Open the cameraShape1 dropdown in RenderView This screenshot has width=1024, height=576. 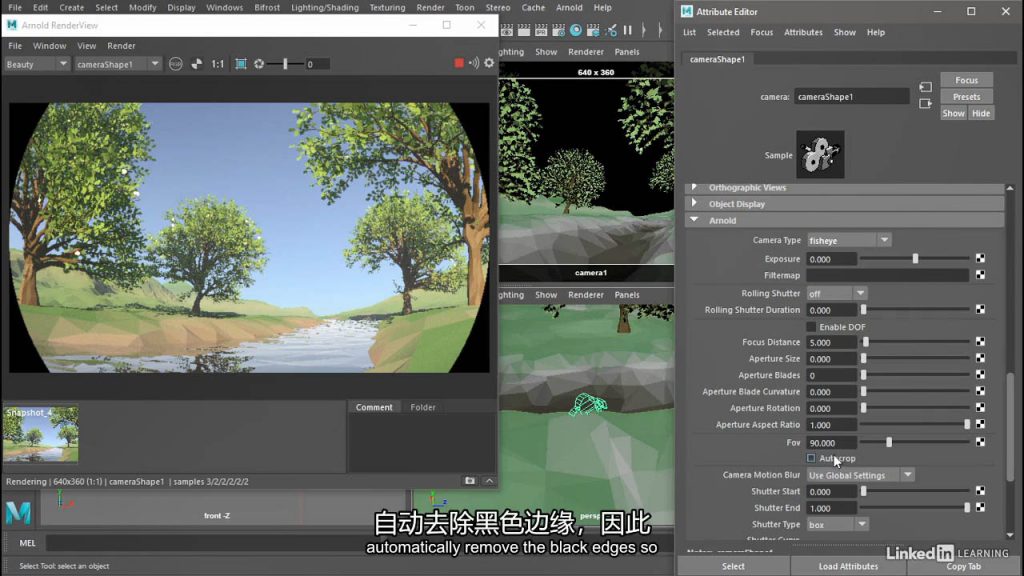click(x=118, y=64)
